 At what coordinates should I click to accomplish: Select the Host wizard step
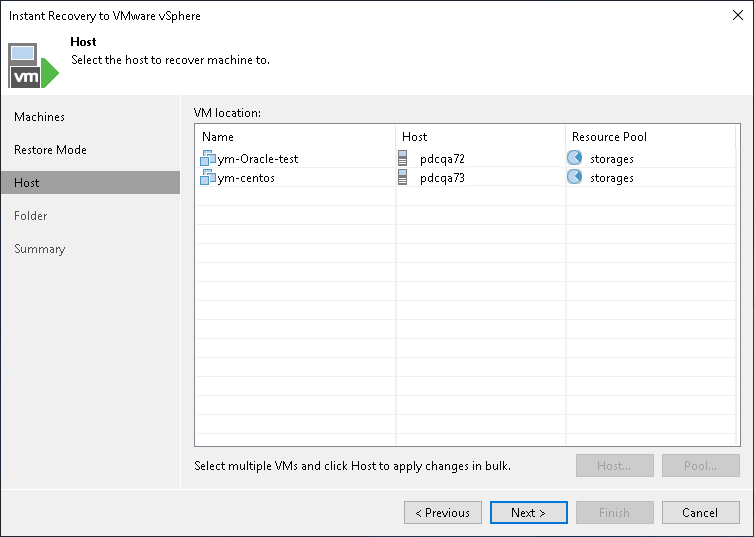pyautogui.click(x=90, y=183)
